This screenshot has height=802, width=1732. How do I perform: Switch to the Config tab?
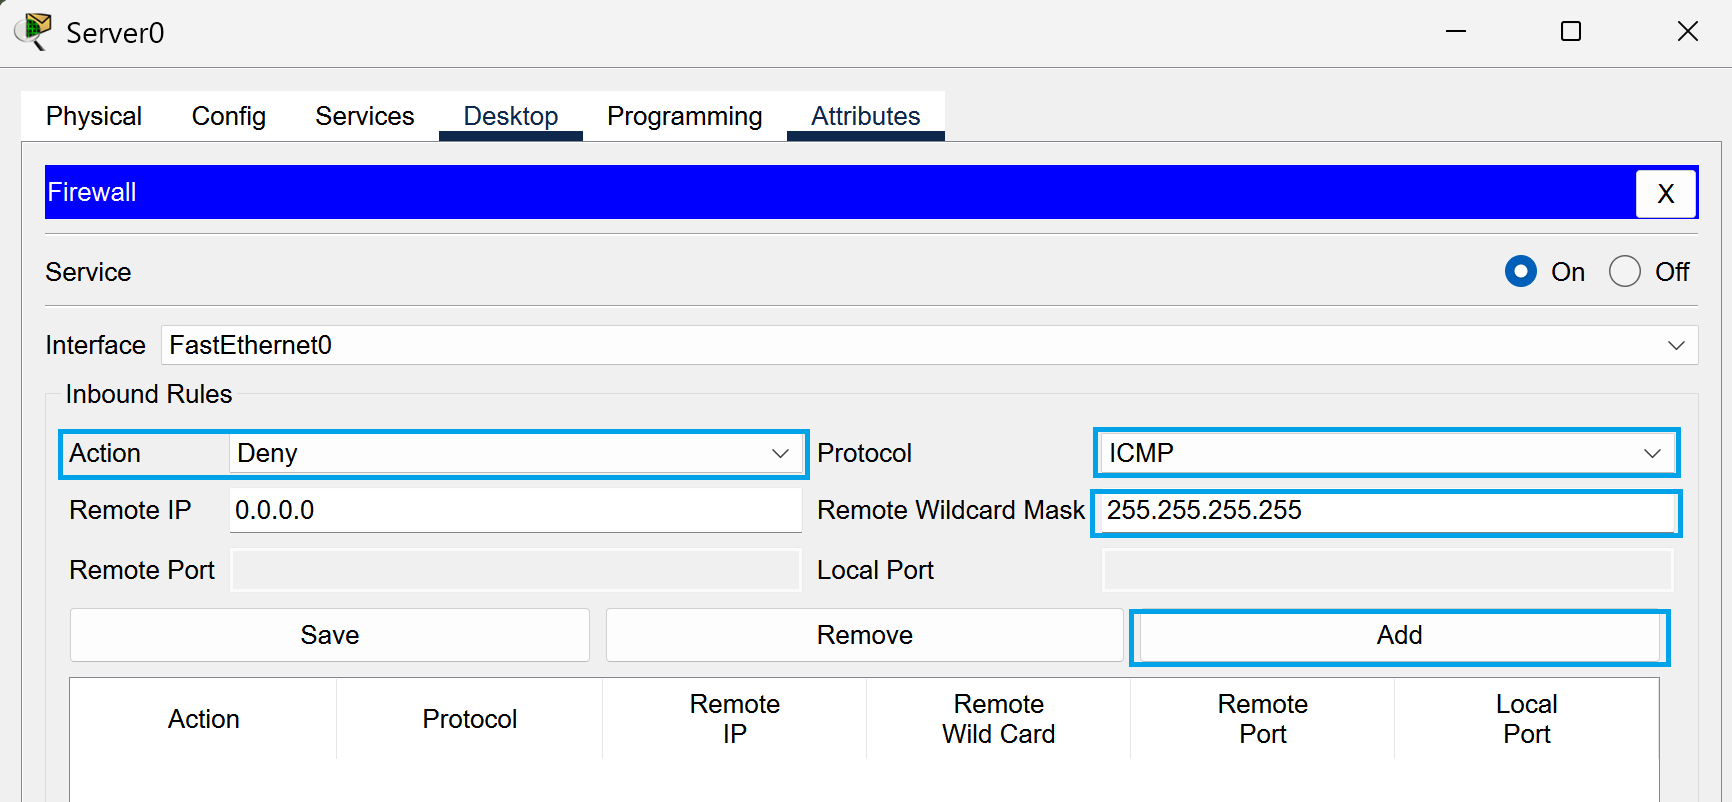tap(229, 116)
